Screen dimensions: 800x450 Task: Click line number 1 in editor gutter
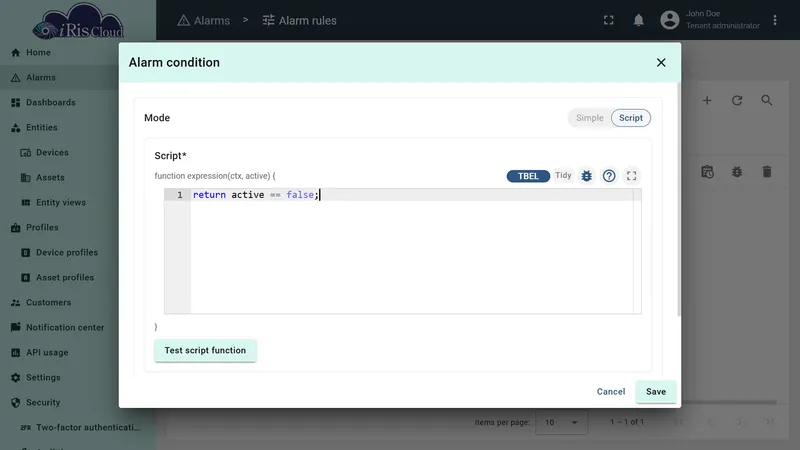179,195
